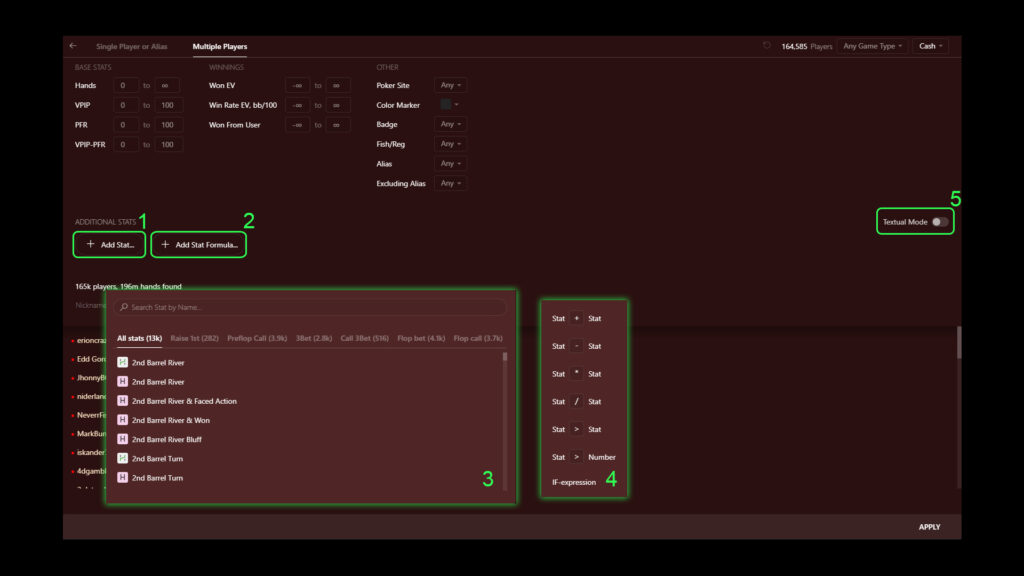Click the VPIP minimum field

pyautogui.click(x=125, y=105)
